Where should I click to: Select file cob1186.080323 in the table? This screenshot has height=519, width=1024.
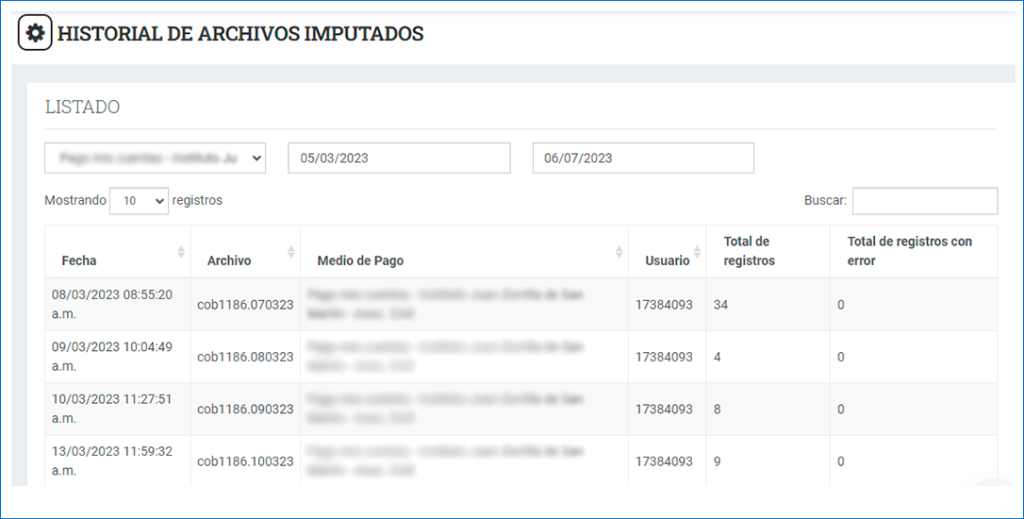245,357
